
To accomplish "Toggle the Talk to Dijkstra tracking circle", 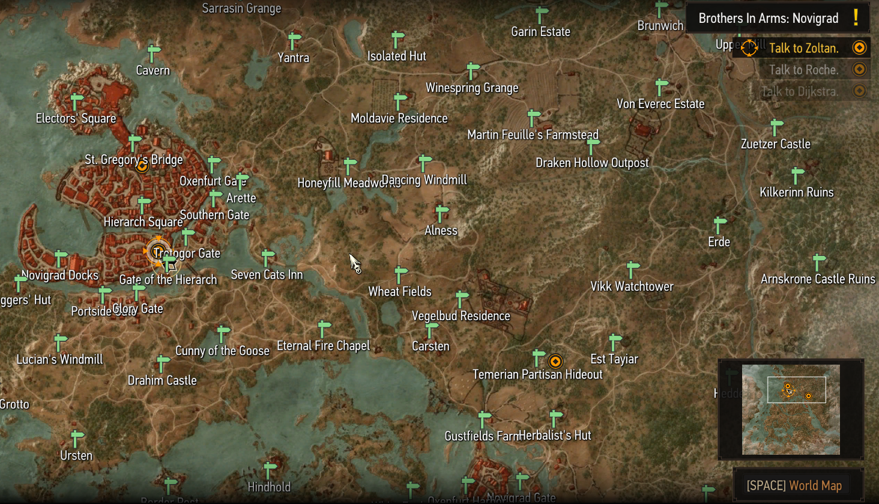I will pyautogui.click(x=859, y=91).
